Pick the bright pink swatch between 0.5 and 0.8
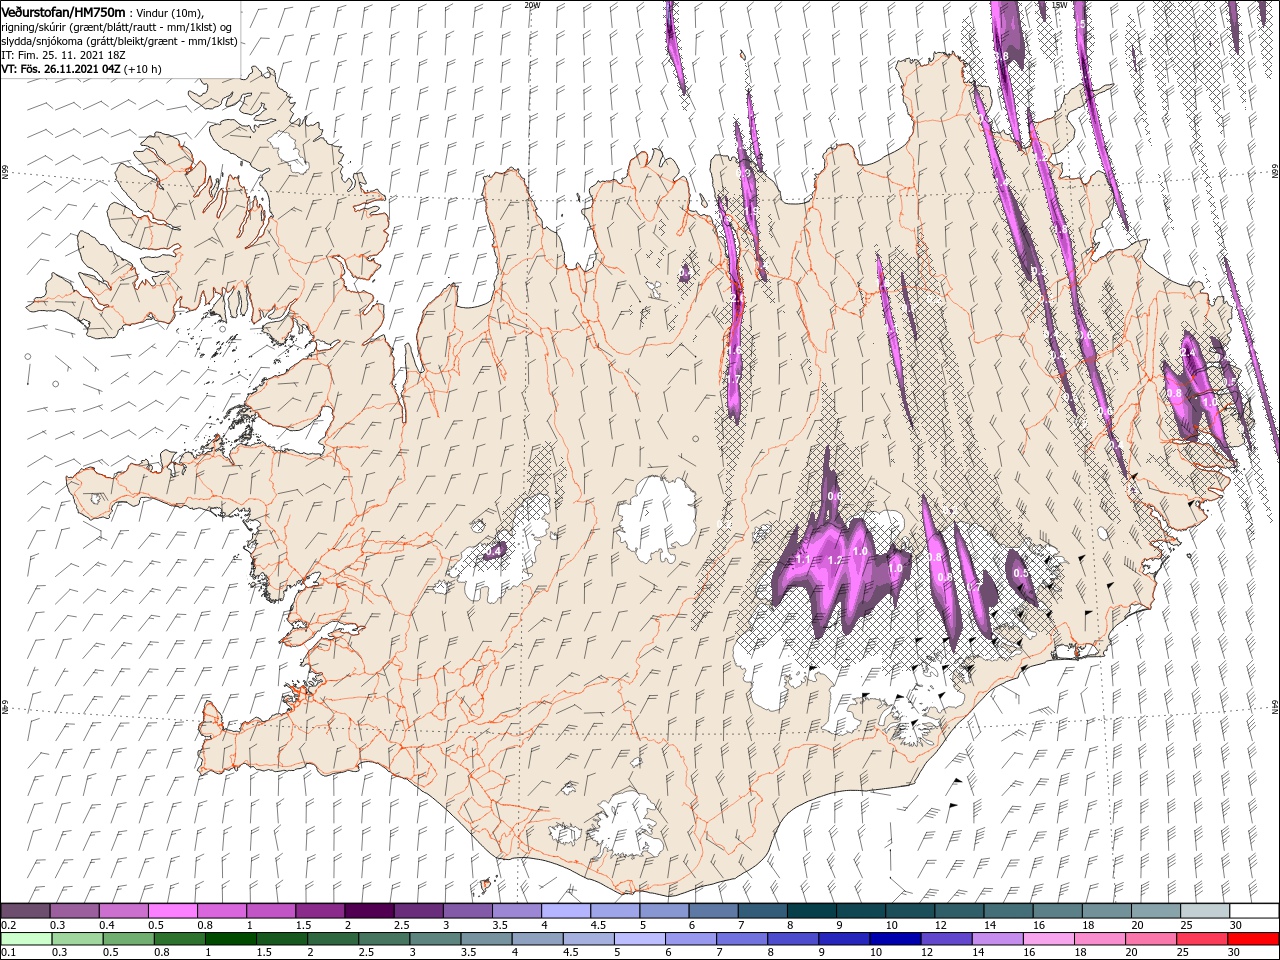The width and height of the screenshot is (1280, 960). [x=173, y=911]
